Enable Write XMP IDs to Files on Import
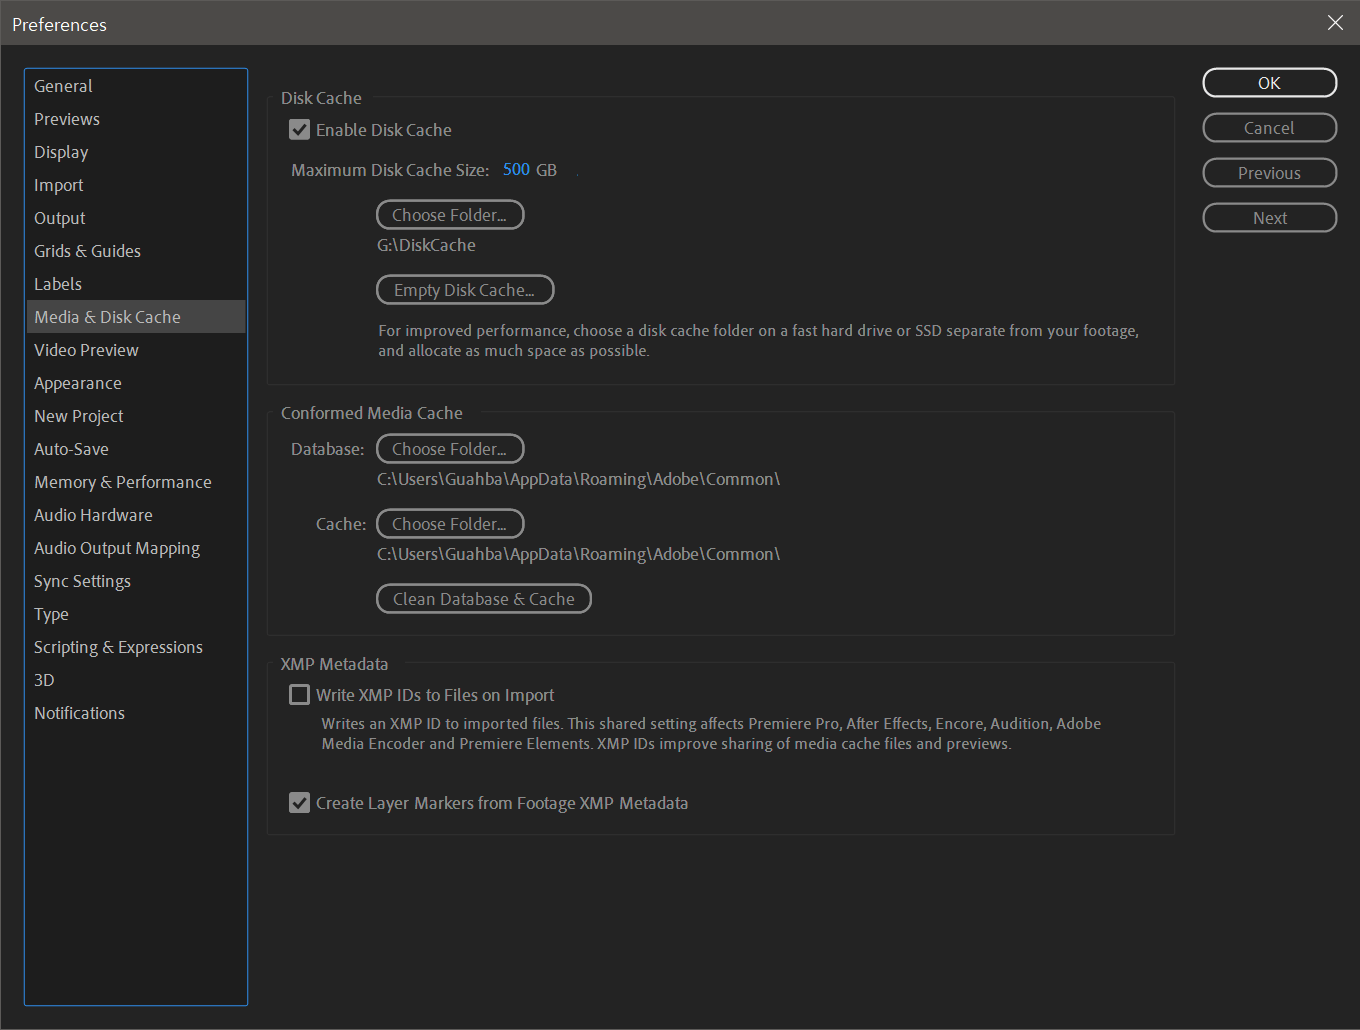 299,694
